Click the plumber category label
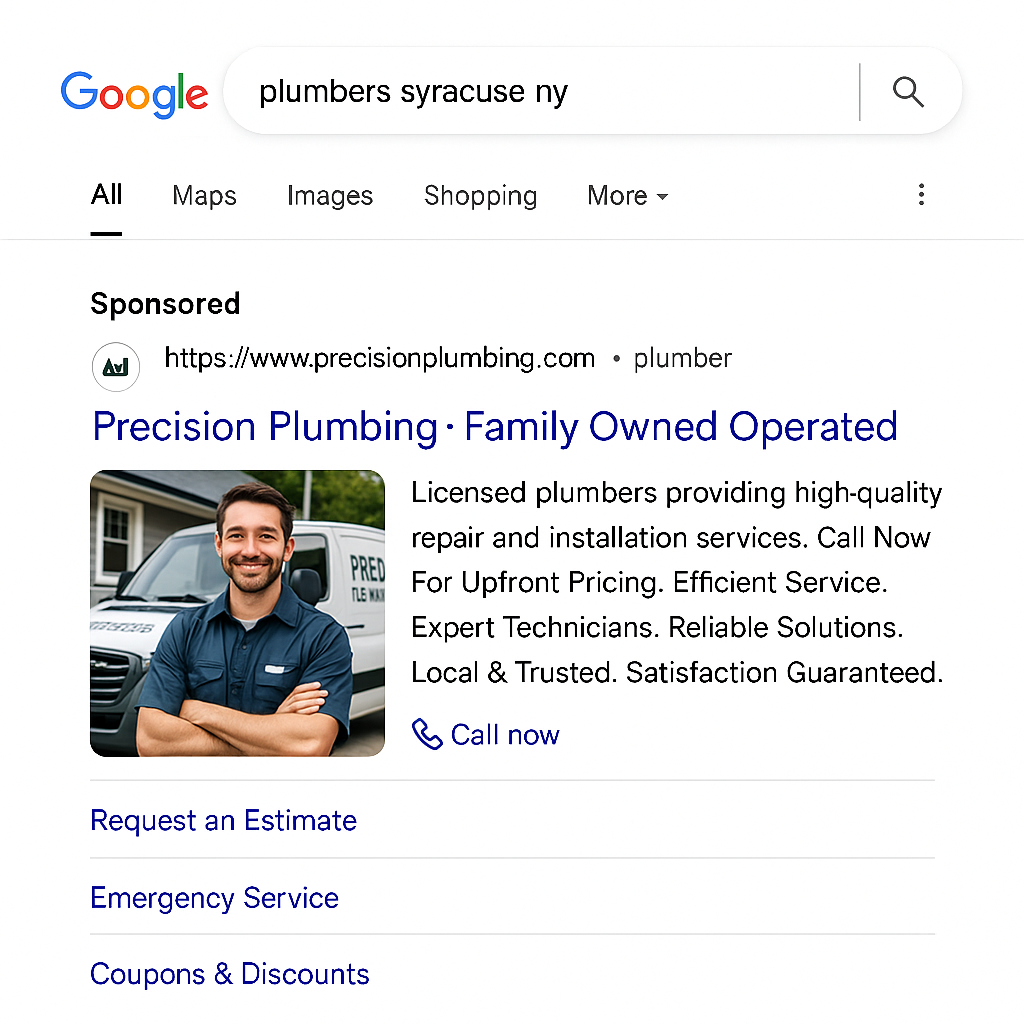Screen dimensions: 1024x1024 click(x=682, y=358)
